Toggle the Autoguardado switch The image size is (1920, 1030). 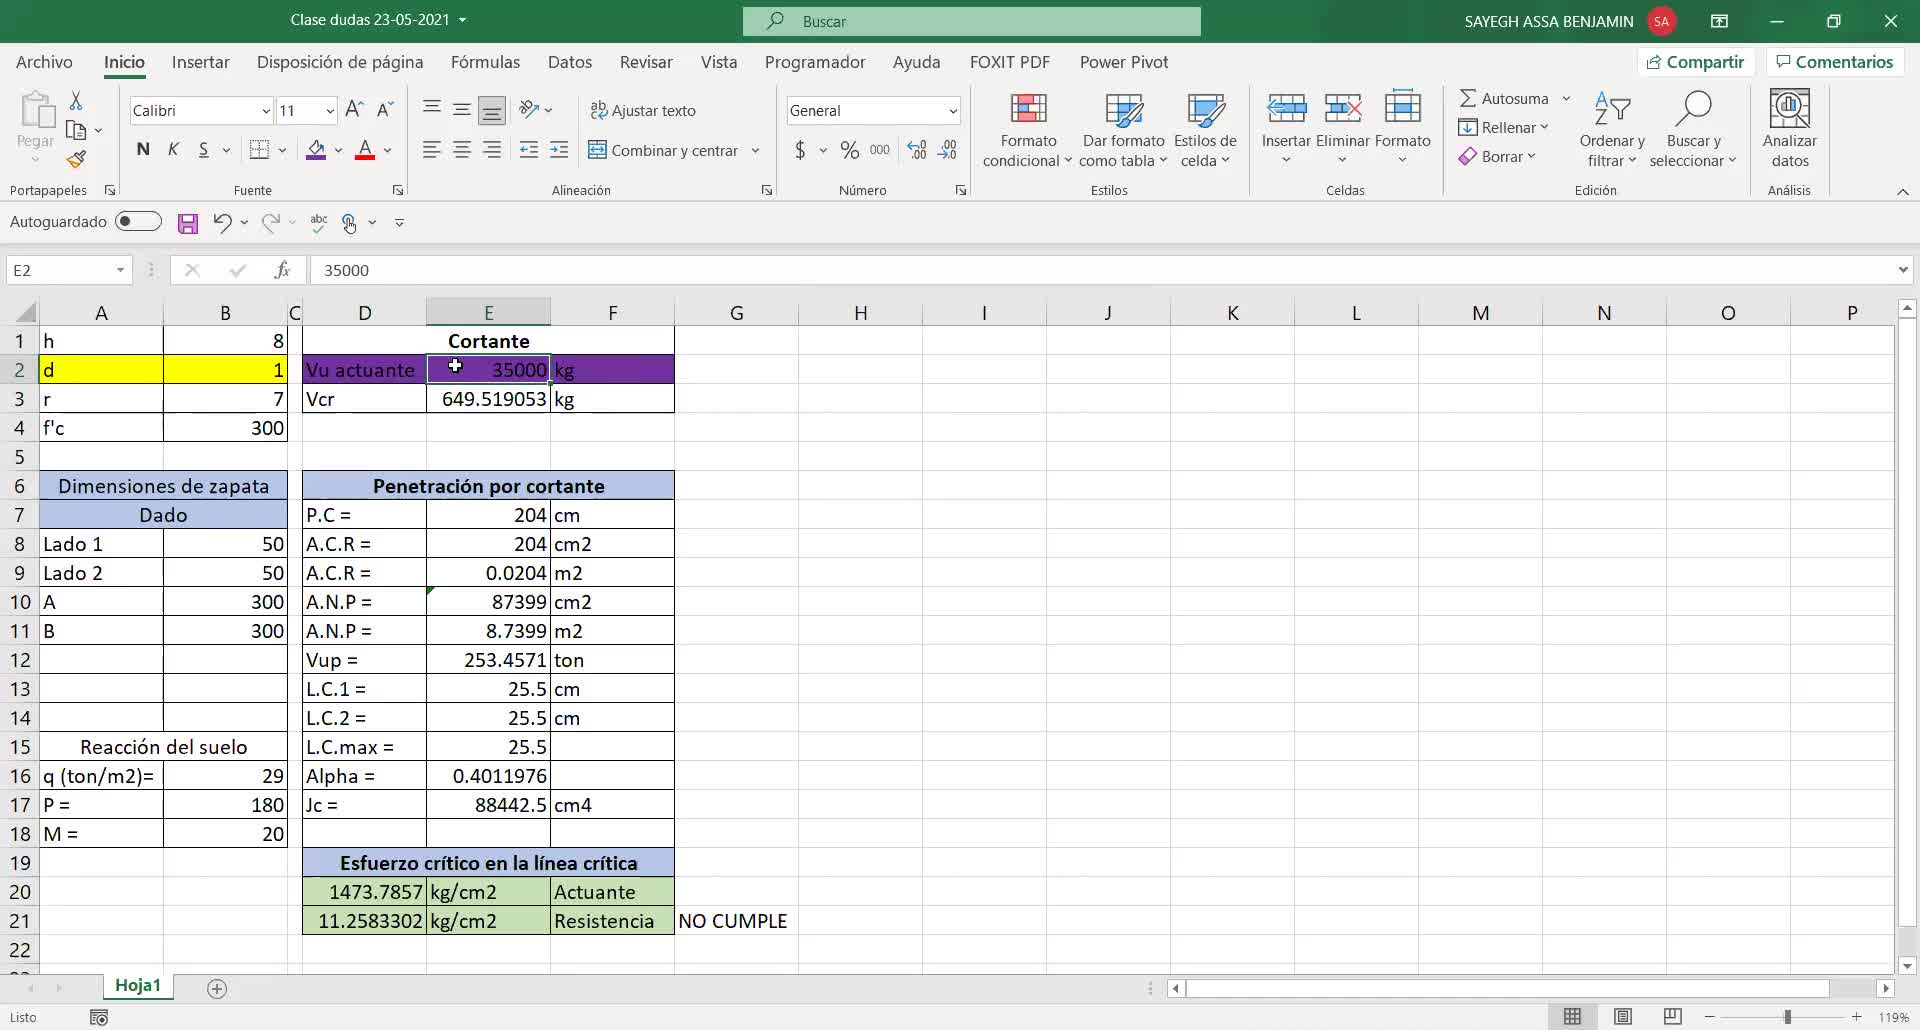pos(138,221)
